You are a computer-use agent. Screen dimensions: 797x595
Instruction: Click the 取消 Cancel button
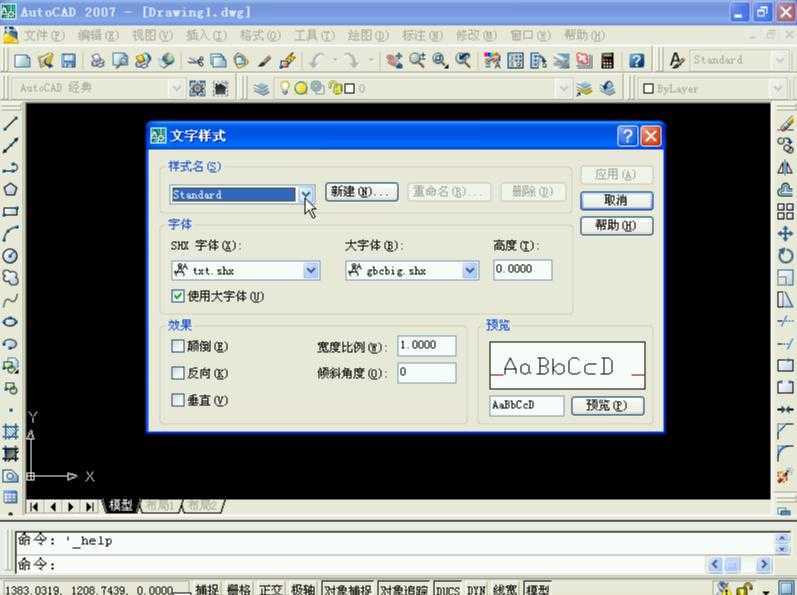(617, 200)
